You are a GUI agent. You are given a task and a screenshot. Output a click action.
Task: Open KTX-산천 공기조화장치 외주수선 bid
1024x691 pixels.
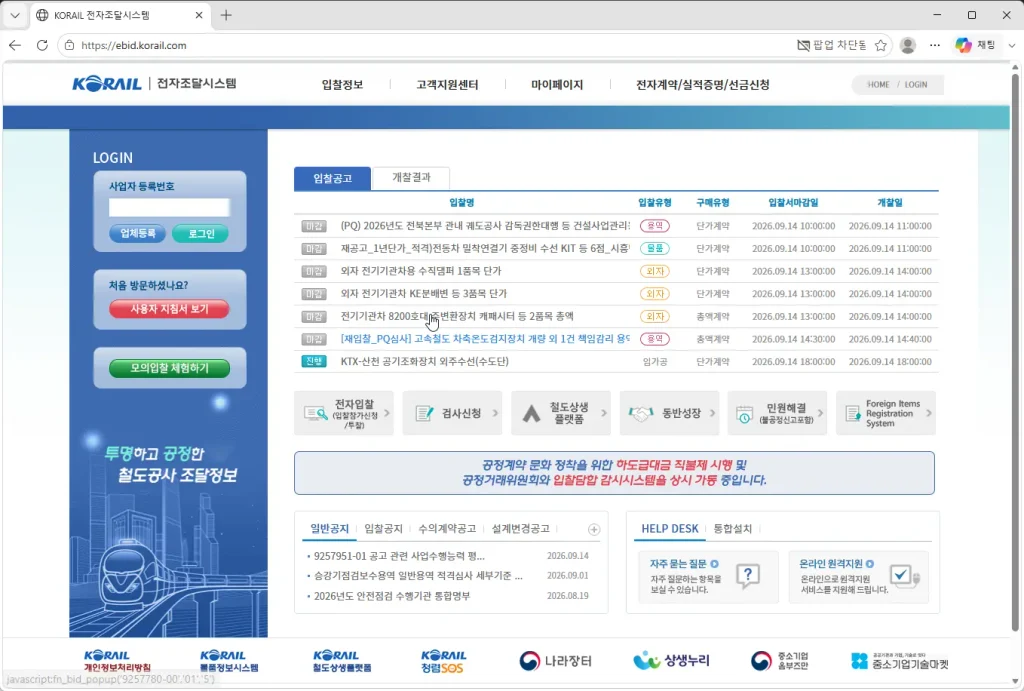point(424,361)
